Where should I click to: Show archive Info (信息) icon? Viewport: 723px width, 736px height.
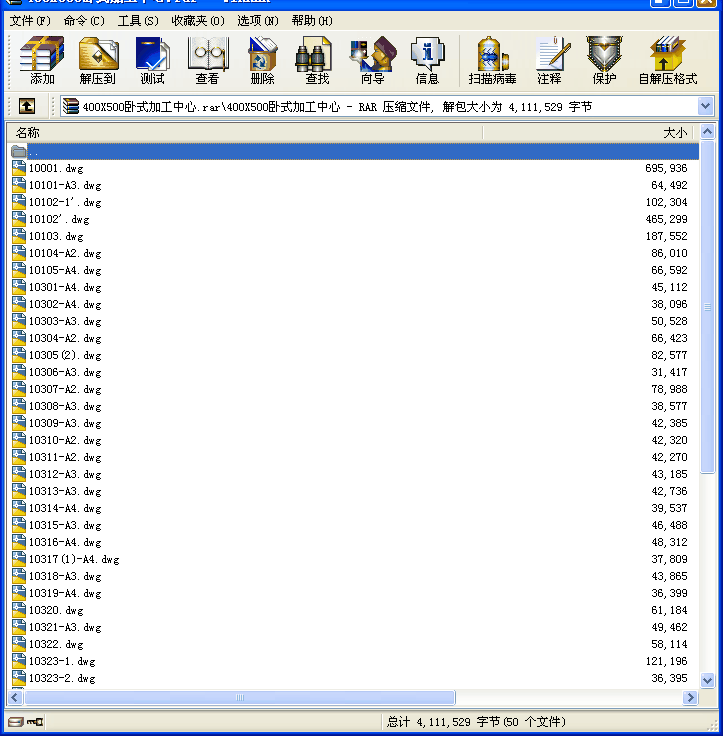427,60
